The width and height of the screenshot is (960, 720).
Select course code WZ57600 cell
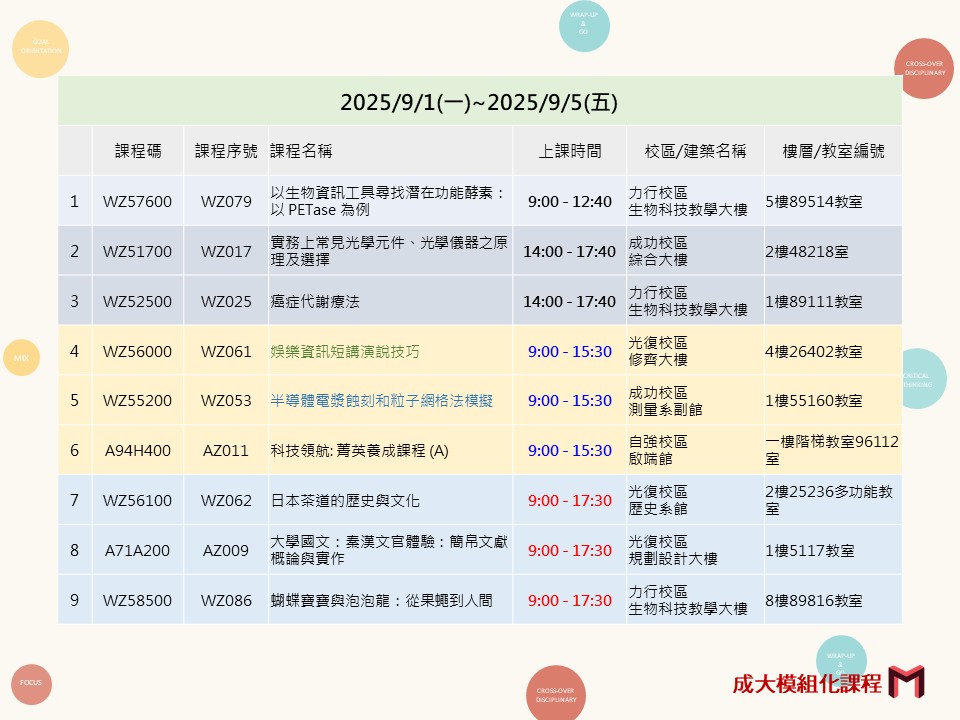137,201
